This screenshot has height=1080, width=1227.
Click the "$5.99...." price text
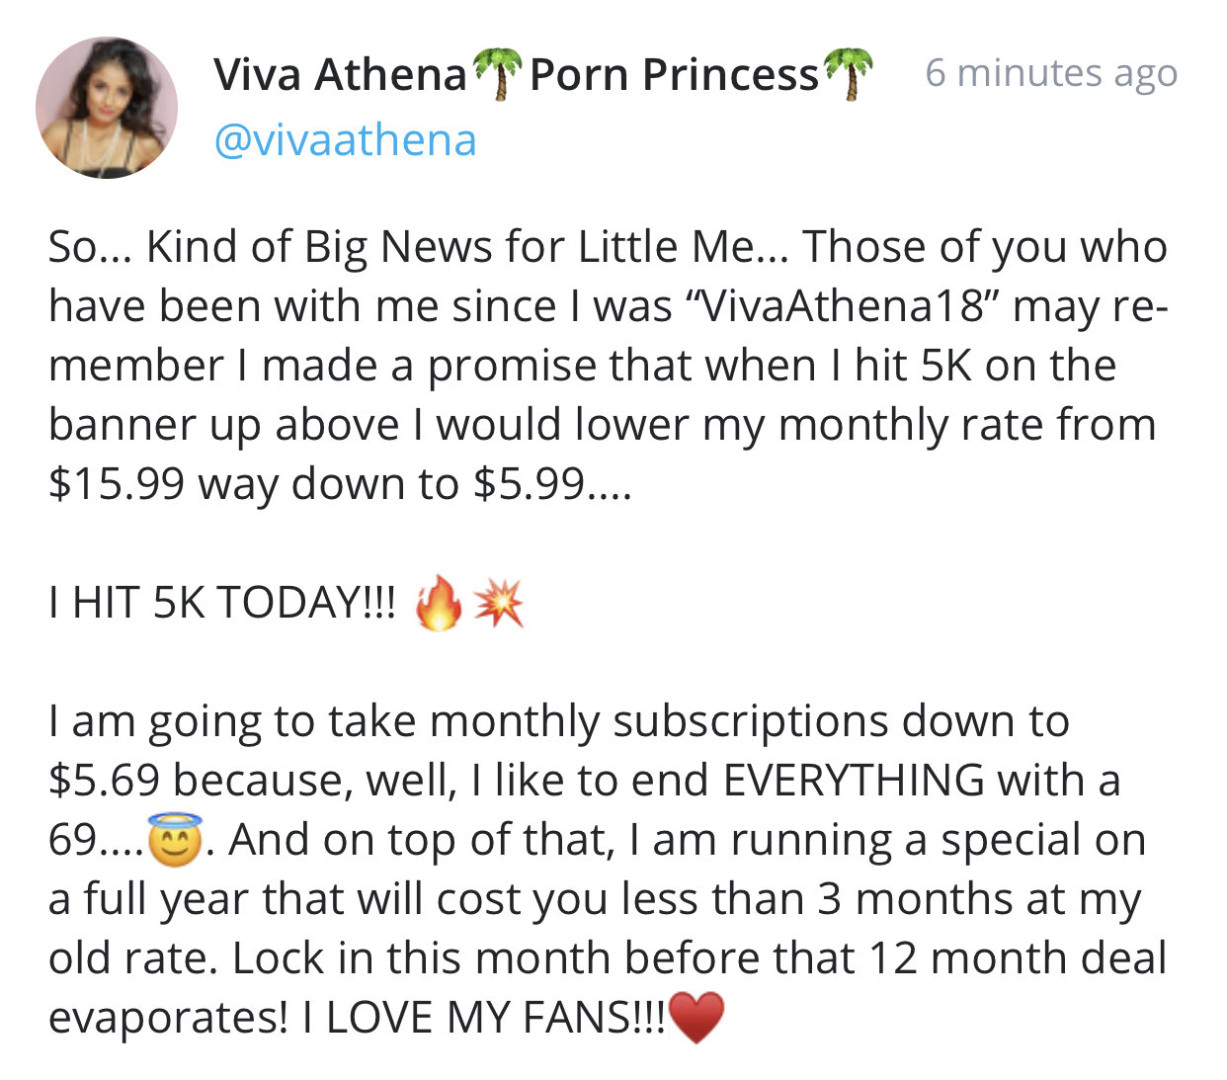[x=552, y=484]
